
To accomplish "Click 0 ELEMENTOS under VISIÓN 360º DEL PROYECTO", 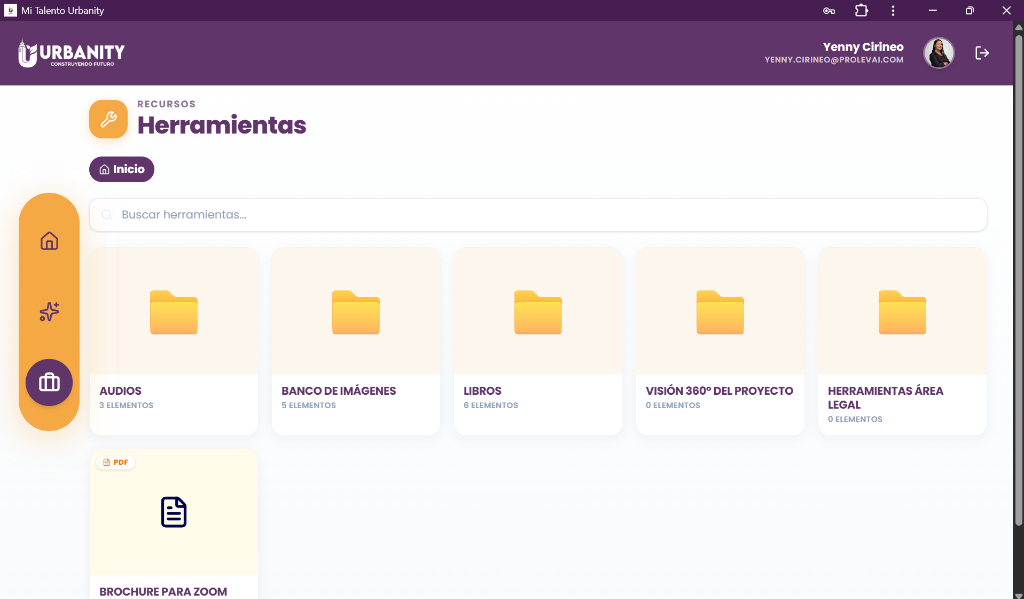I will coord(673,406).
